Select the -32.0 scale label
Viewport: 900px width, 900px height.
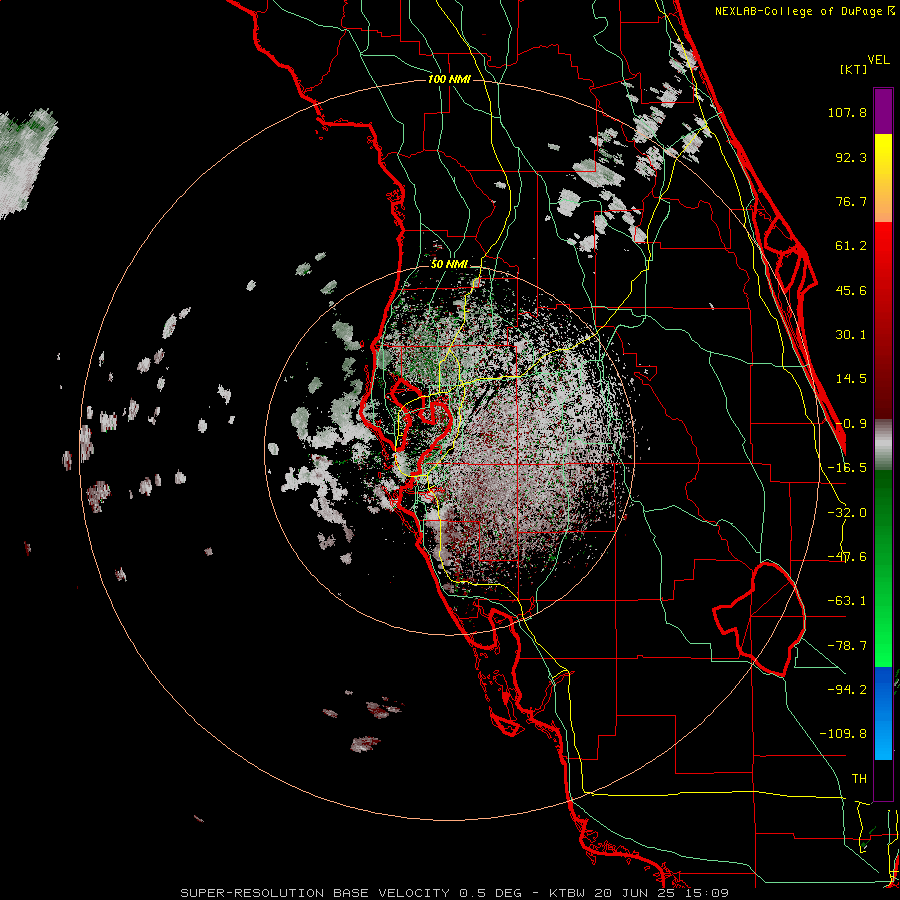click(x=847, y=512)
